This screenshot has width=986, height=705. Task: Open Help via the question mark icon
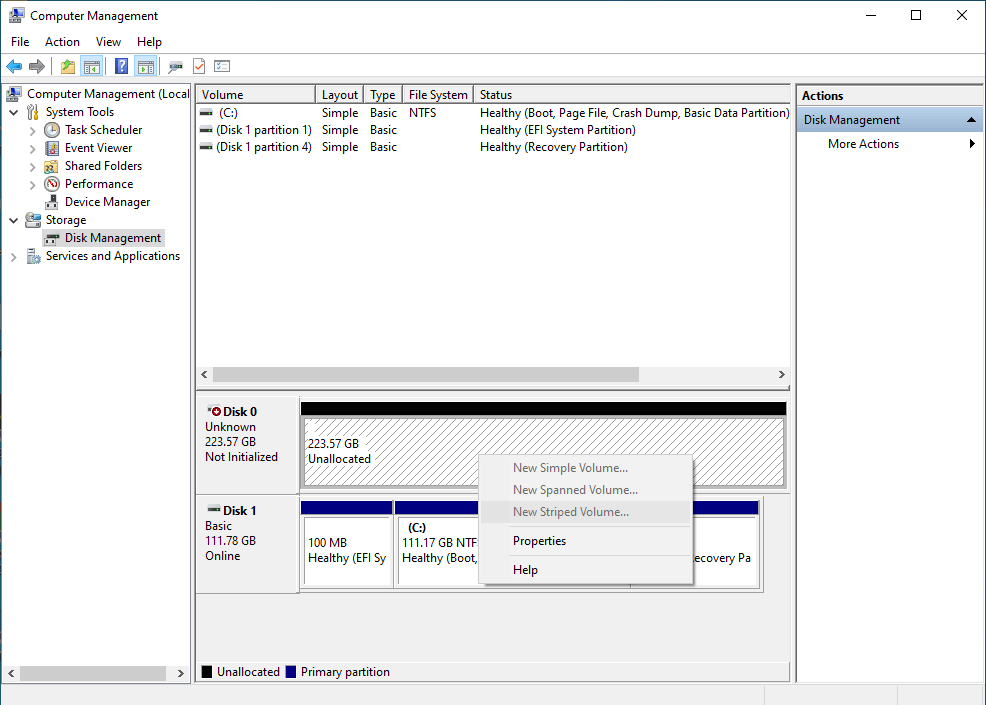[121, 66]
